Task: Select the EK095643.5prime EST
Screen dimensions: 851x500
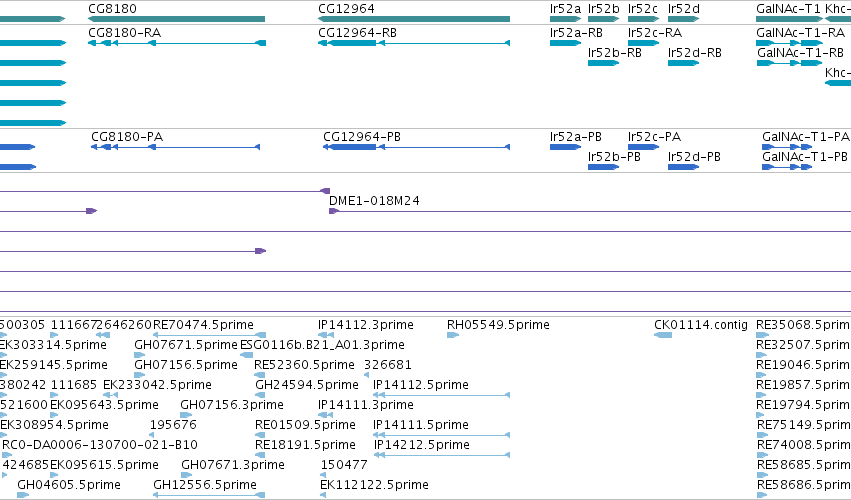Action: (x=54, y=415)
